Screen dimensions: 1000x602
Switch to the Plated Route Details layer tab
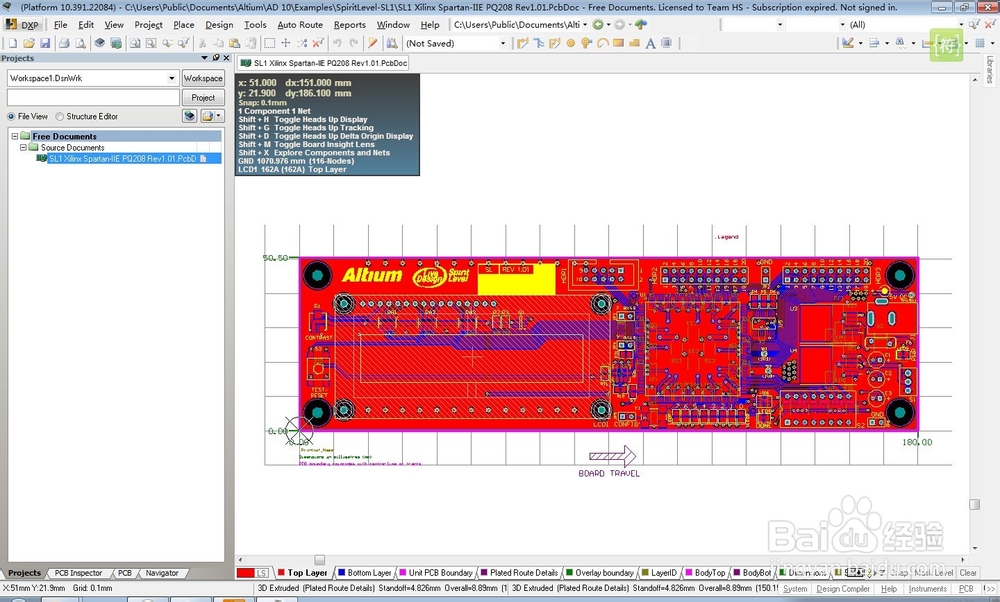[518, 573]
